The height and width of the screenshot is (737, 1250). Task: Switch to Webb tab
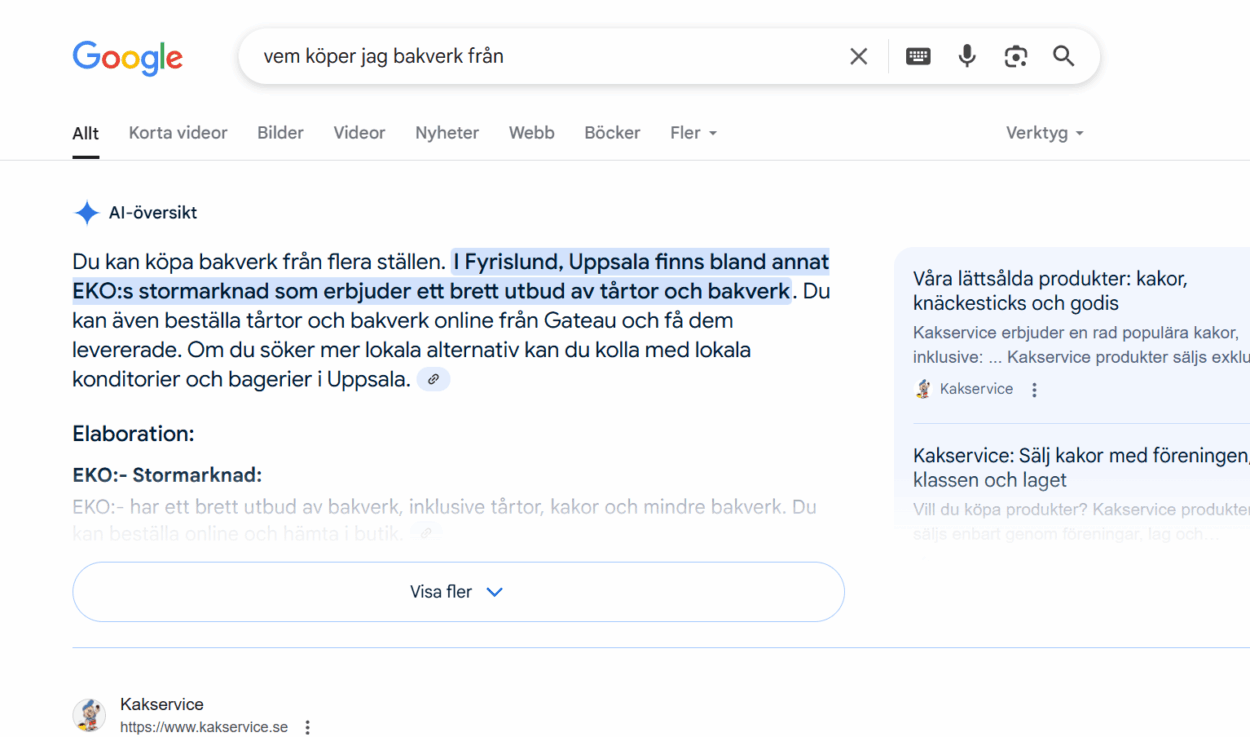click(x=532, y=133)
